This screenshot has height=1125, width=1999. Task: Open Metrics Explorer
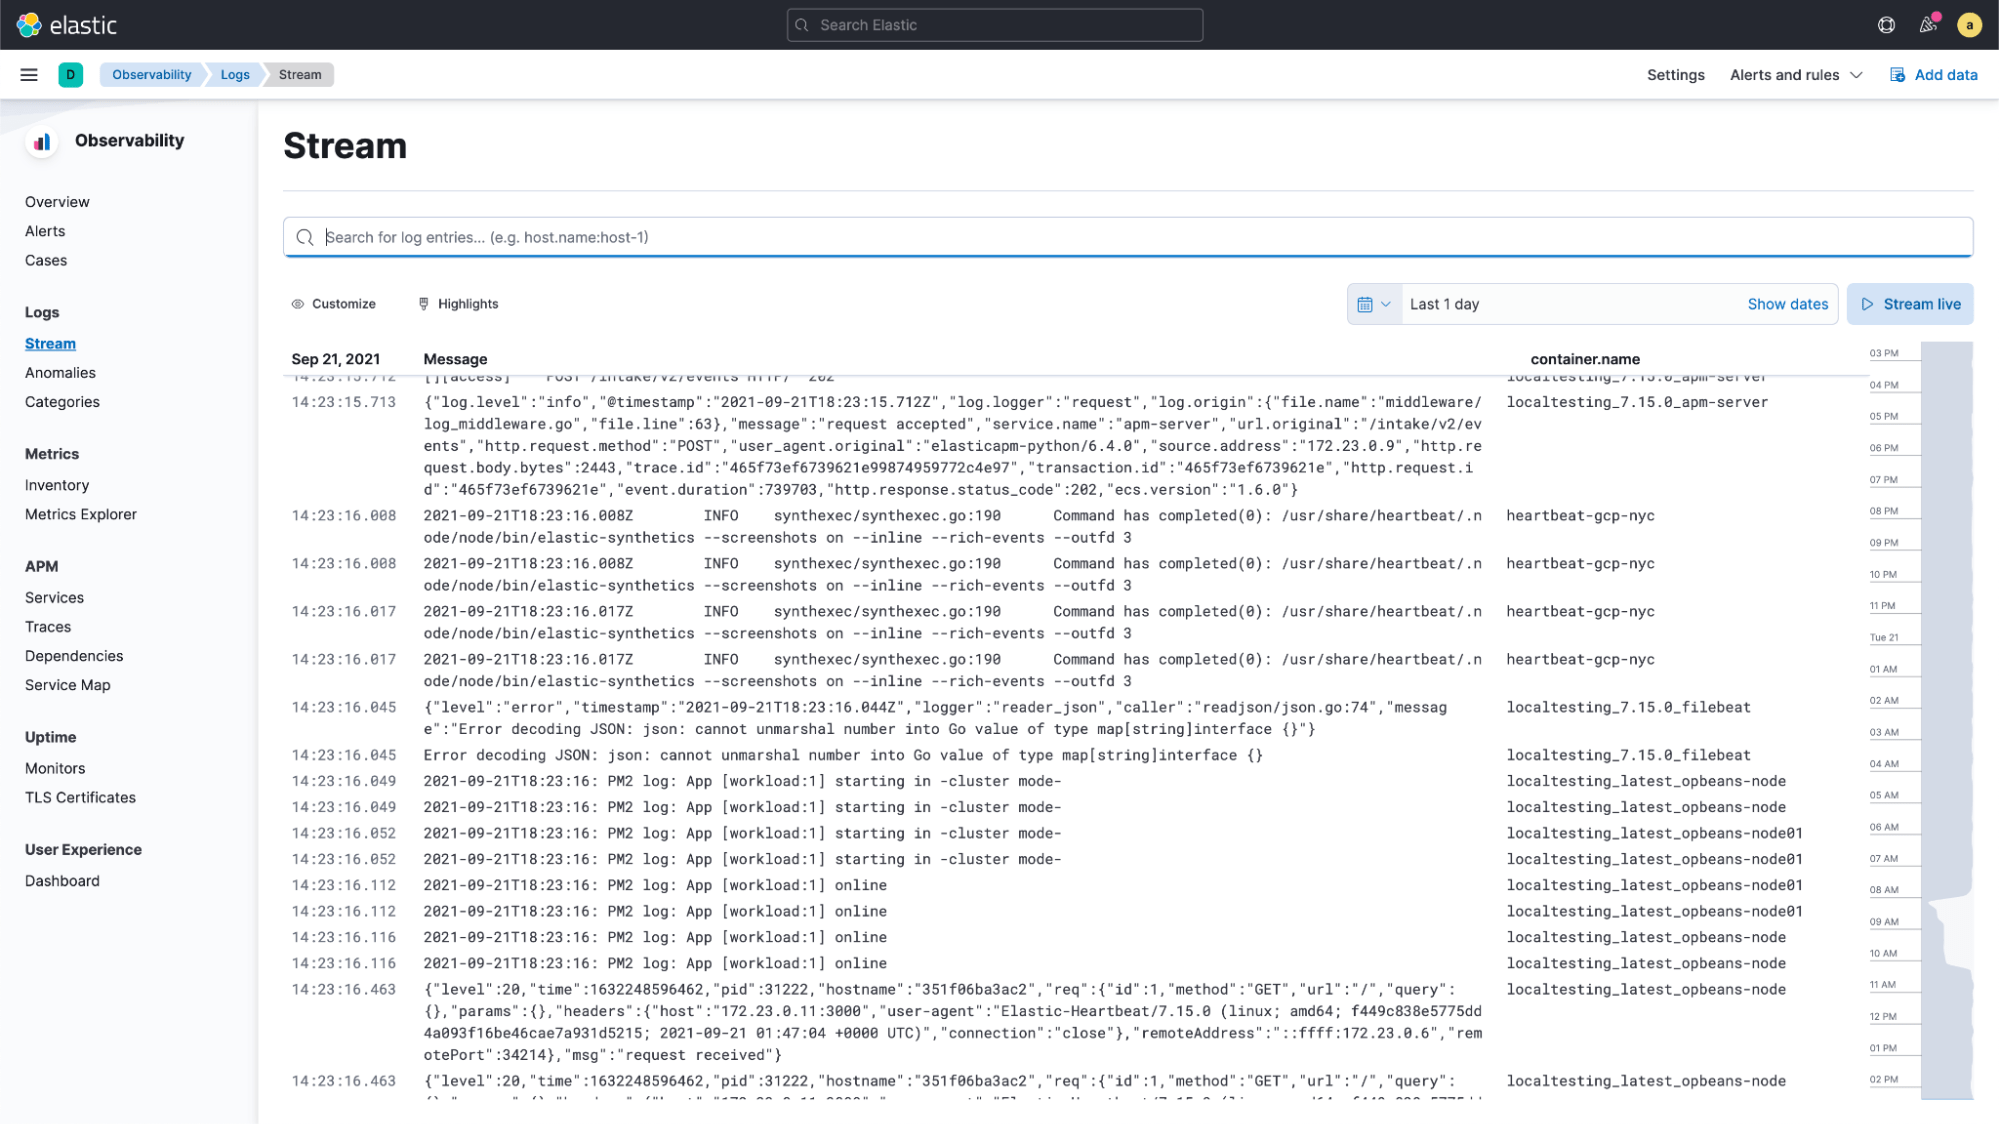[81, 514]
